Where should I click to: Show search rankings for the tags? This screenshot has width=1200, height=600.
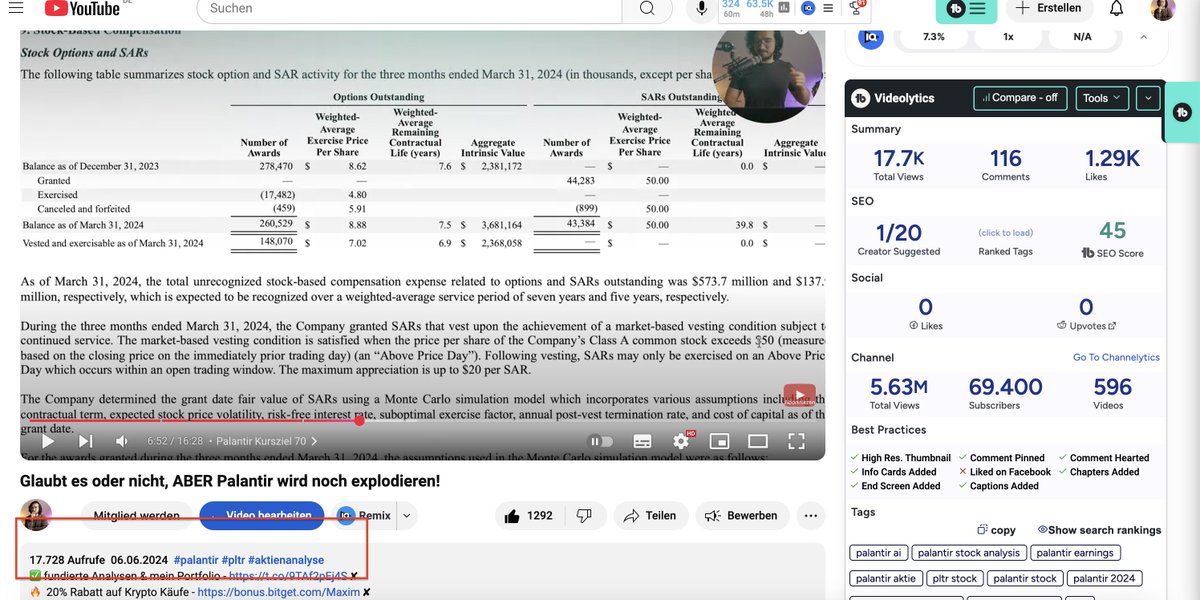point(1099,530)
